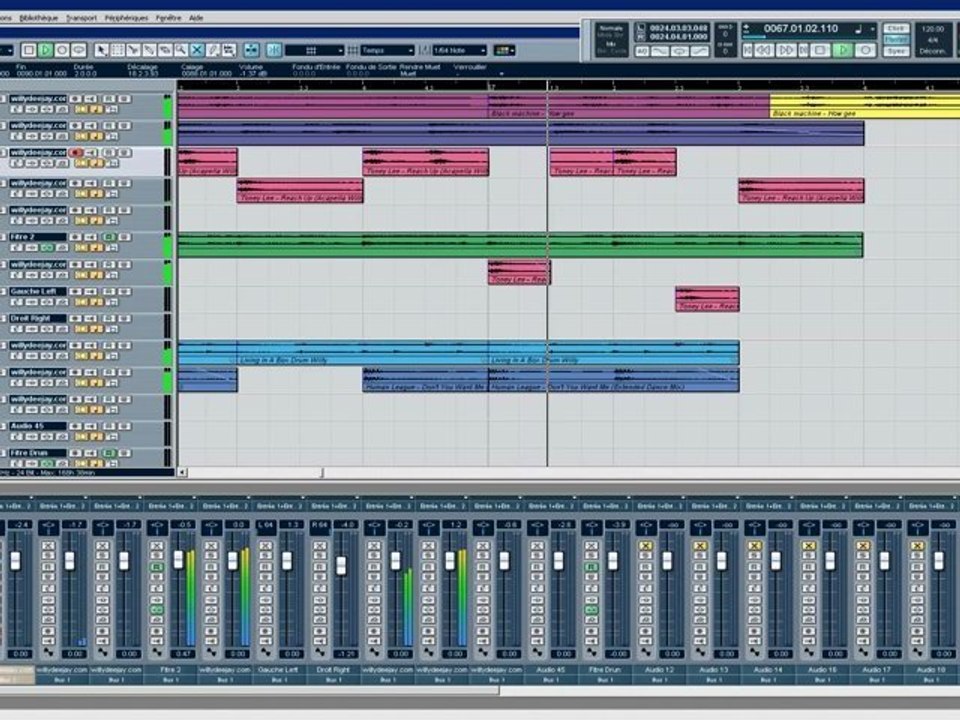Select the yellow Black machine - How gee clip
The image size is (960, 720).
click(864, 105)
